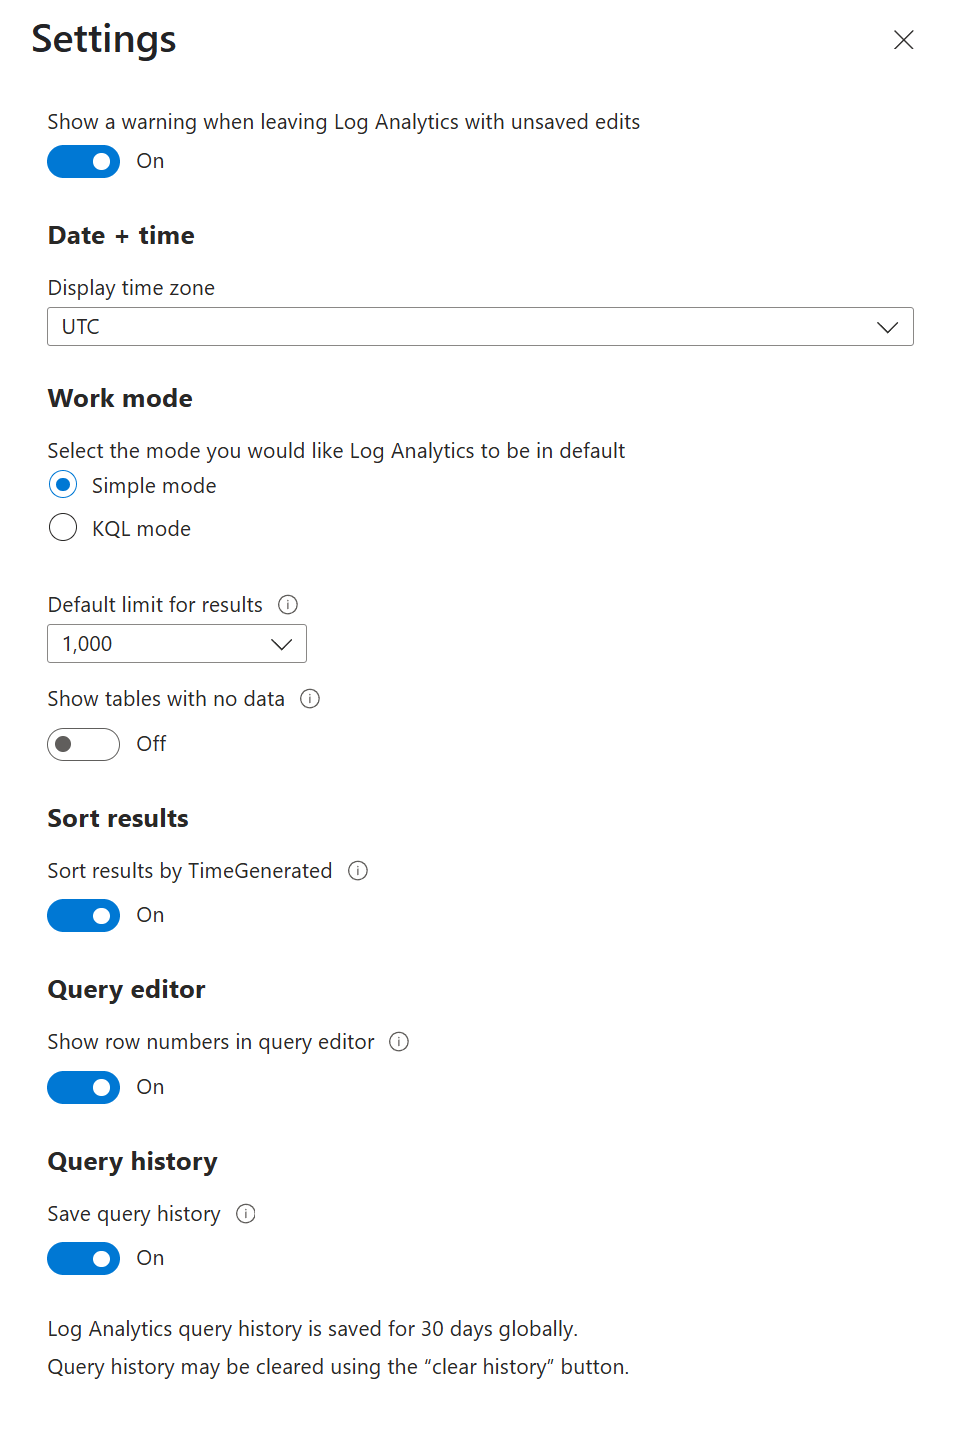Turn off the Show row numbers toggle

coord(83,1087)
